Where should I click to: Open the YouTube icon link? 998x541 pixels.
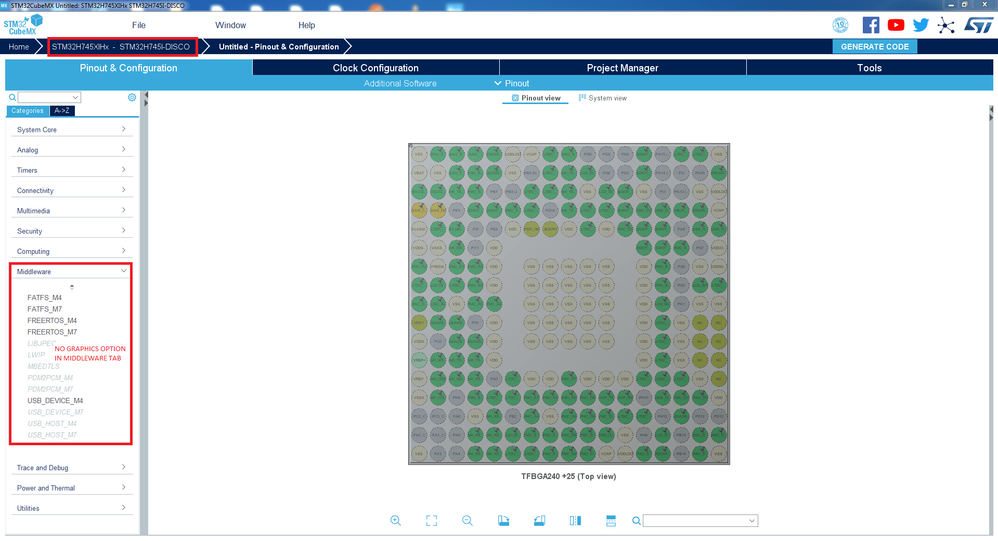[896, 25]
